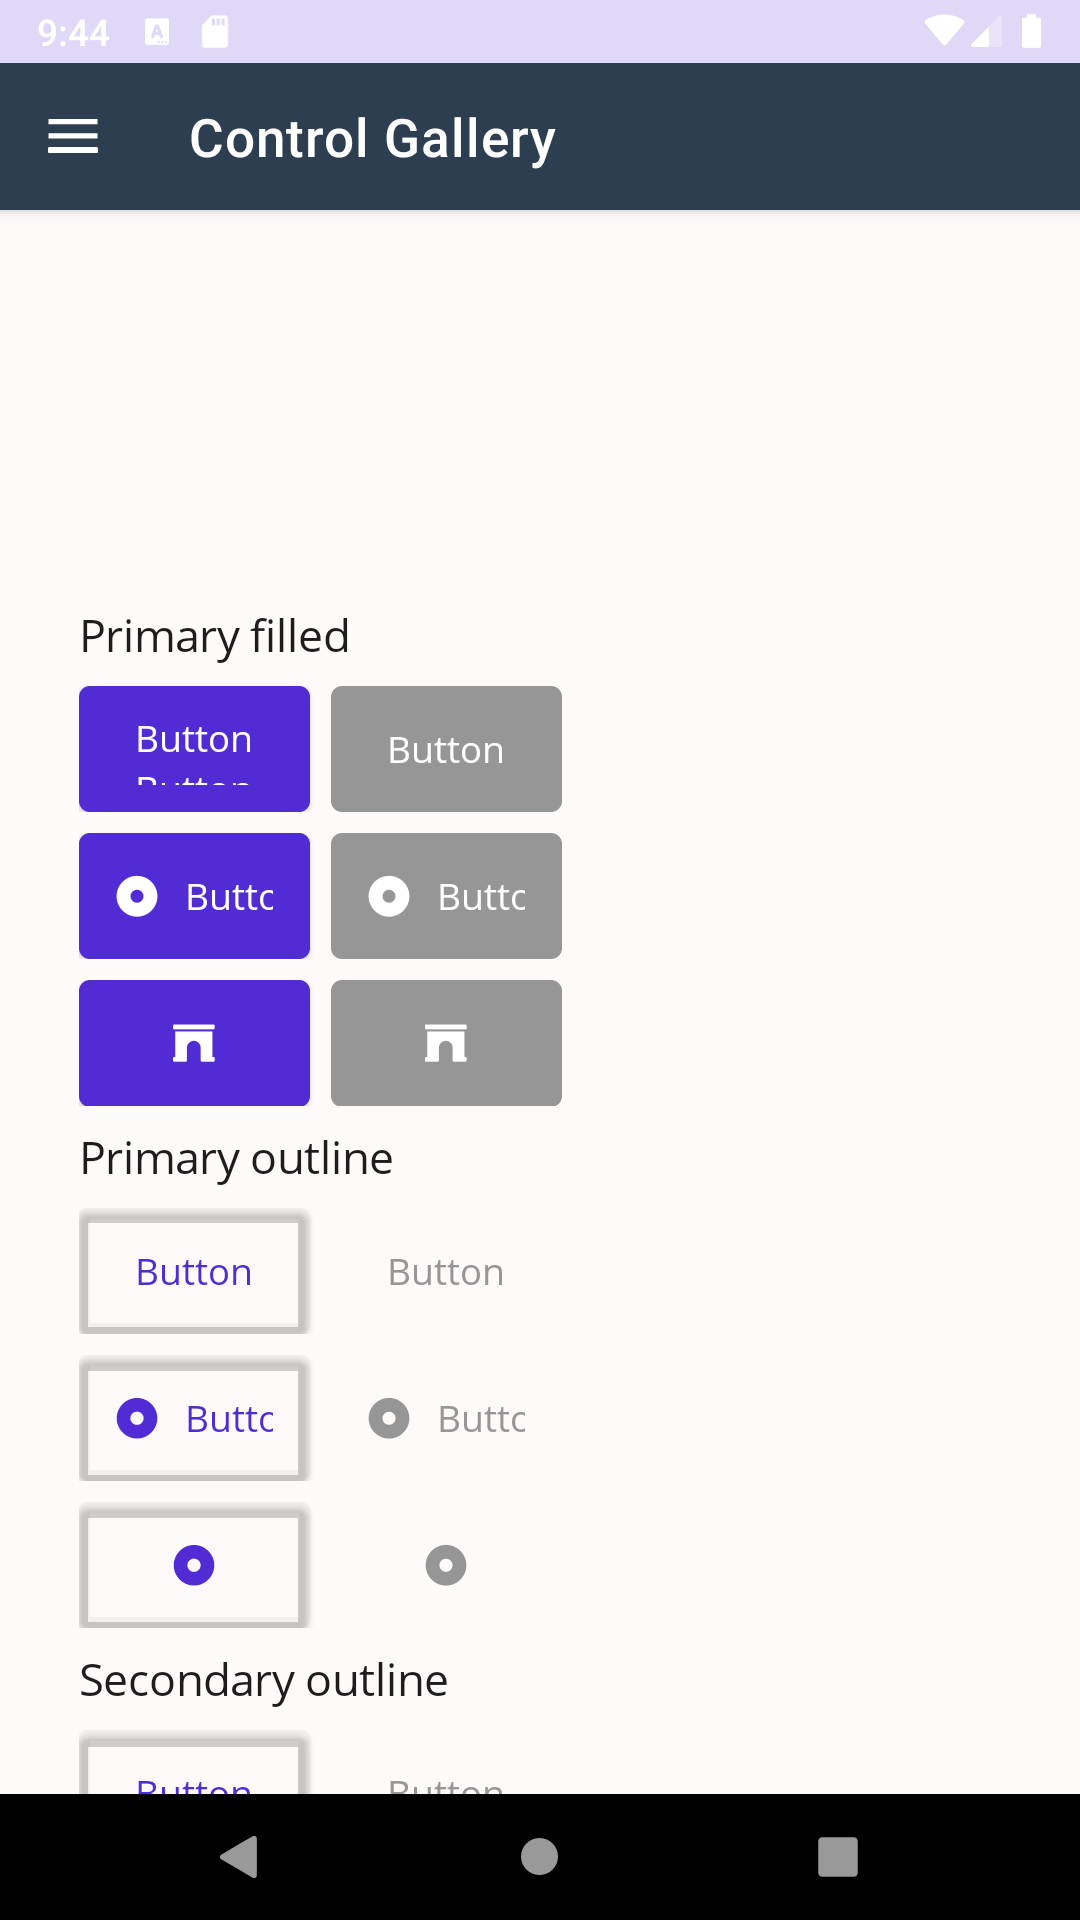
Task: Tap the 9:44 clock in the status bar
Action: click(73, 31)
